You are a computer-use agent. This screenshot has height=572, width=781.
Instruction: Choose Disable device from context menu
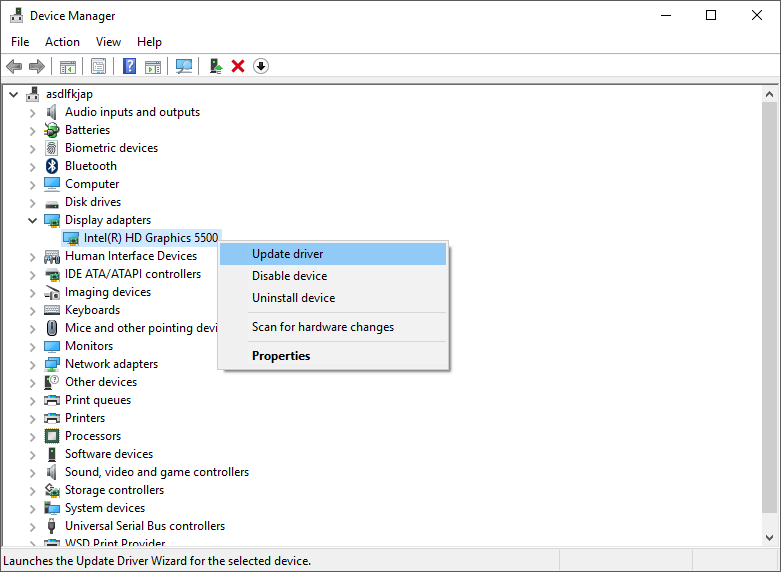click(333, 276)
